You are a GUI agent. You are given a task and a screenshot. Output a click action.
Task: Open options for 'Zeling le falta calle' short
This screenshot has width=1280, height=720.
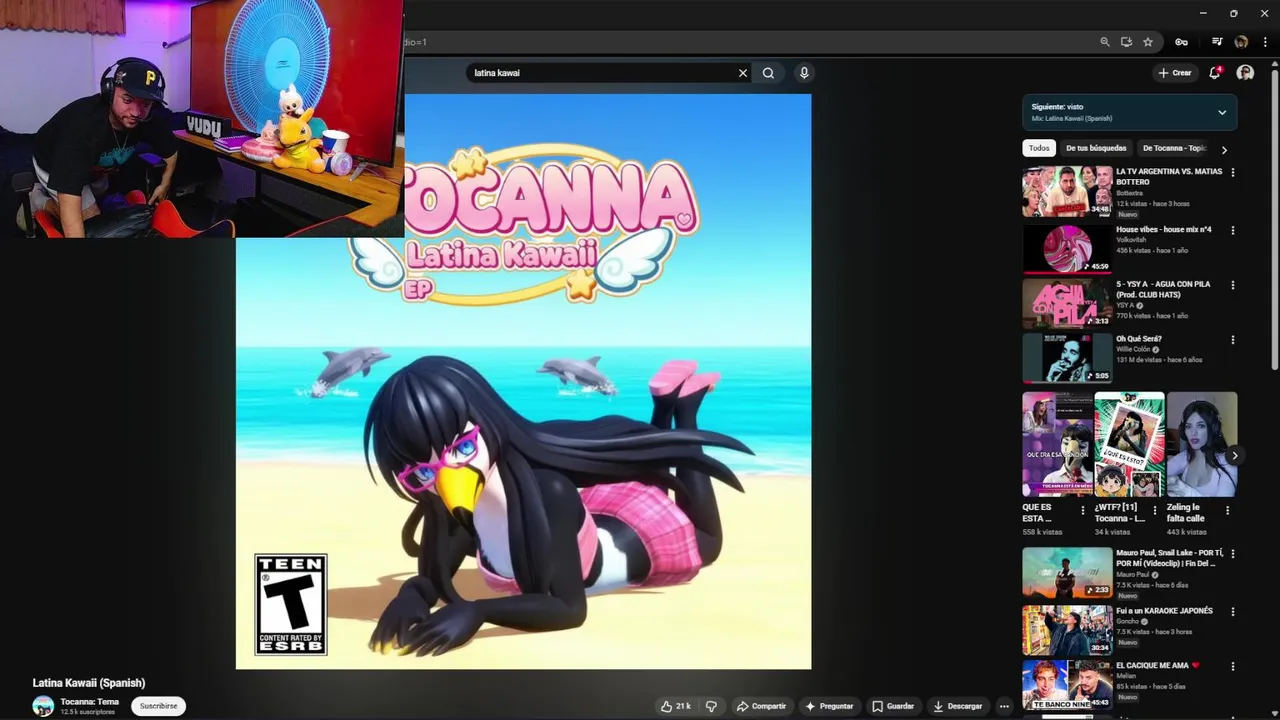pos(1227,510)
